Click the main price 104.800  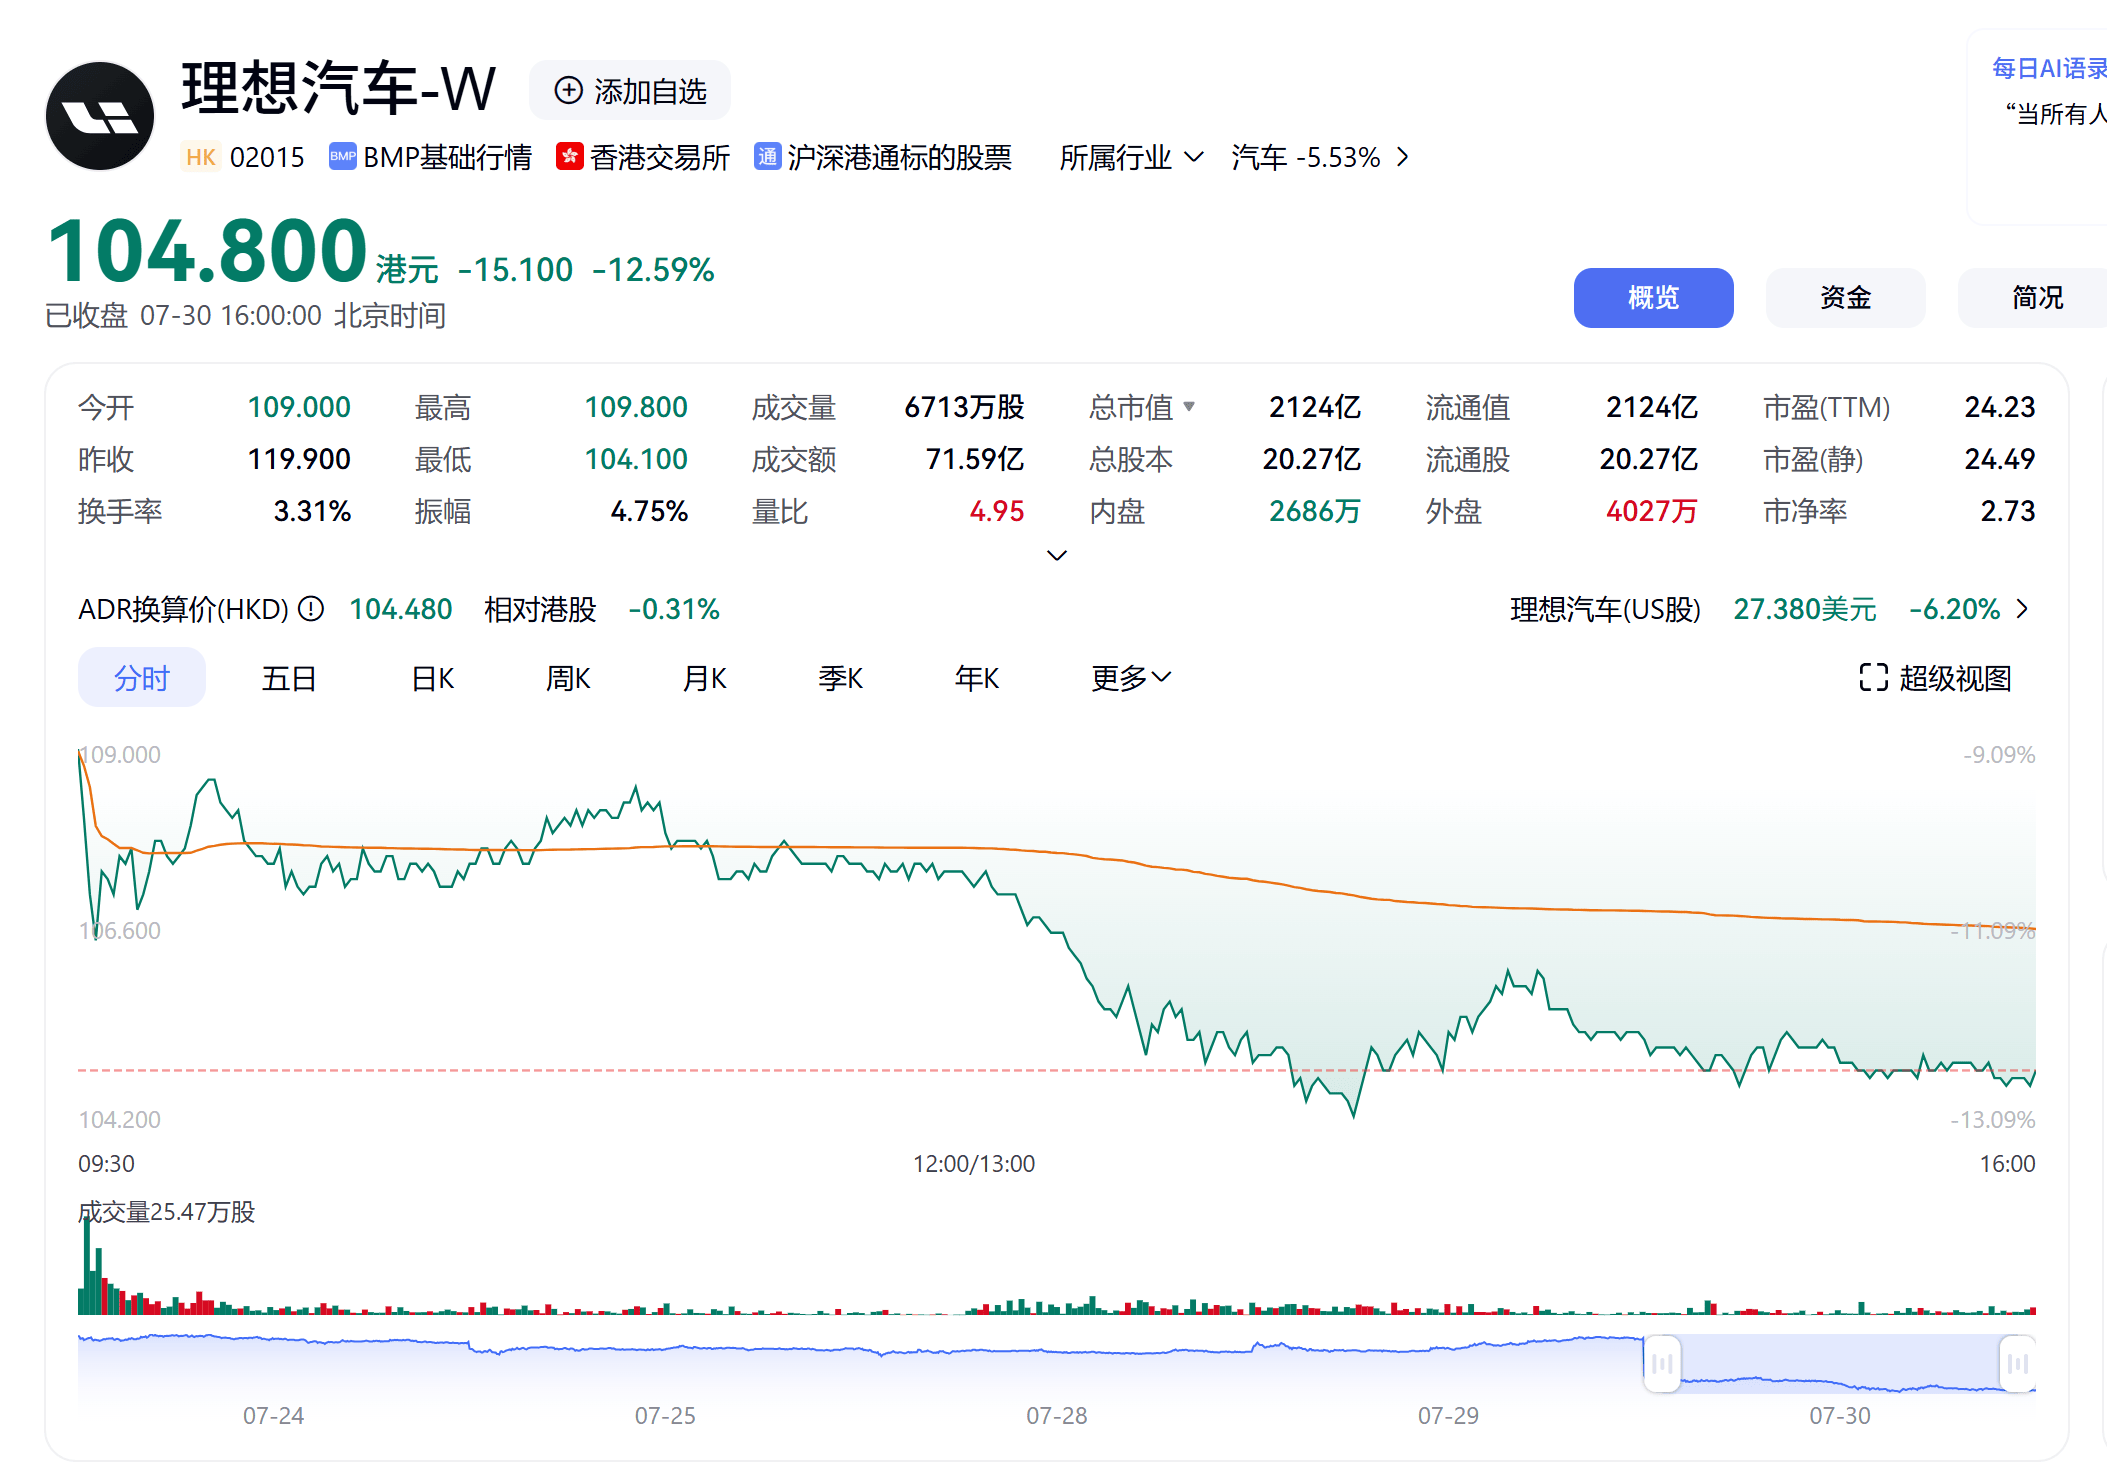208,251
